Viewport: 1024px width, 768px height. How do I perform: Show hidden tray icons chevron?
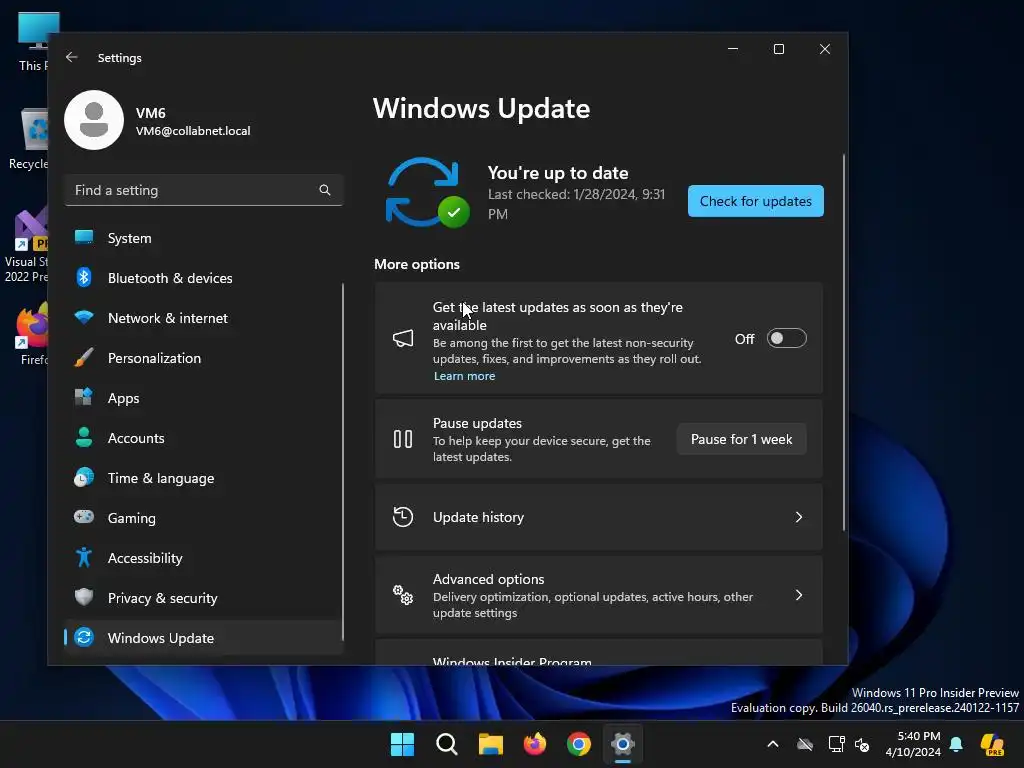pos(773,744)
